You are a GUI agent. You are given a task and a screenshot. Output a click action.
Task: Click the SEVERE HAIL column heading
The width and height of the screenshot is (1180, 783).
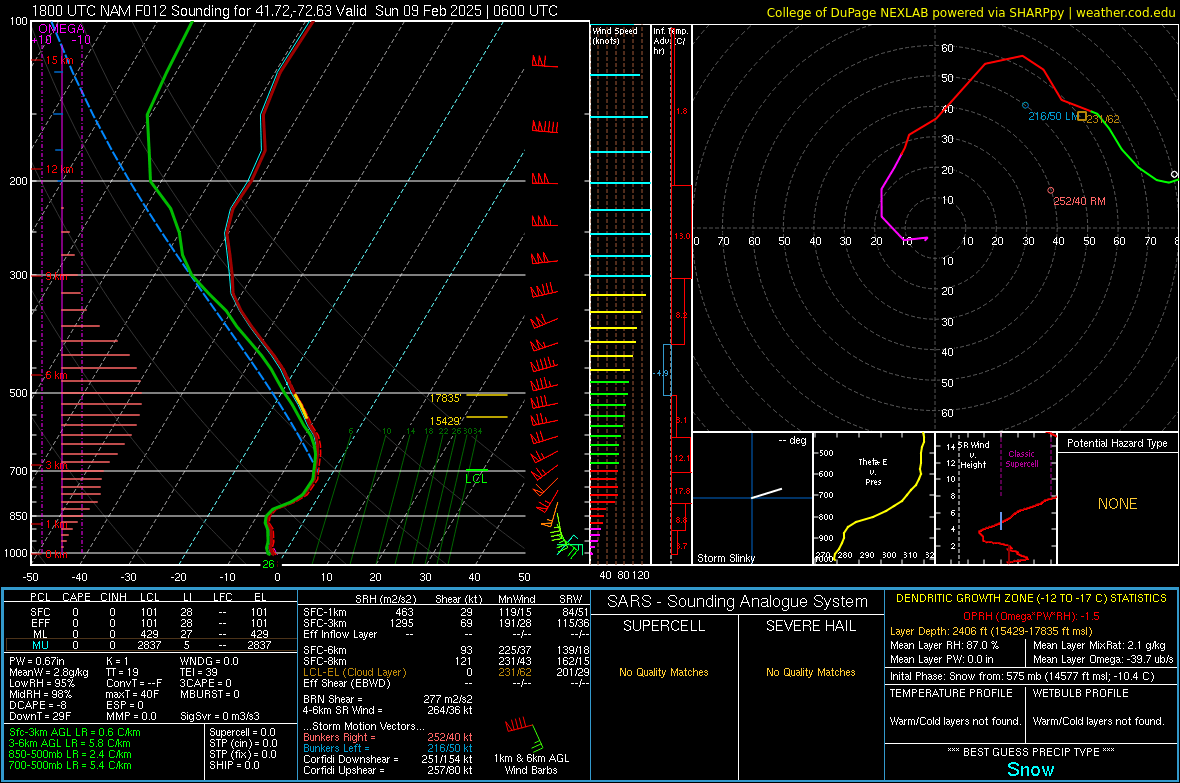point(810,626)
